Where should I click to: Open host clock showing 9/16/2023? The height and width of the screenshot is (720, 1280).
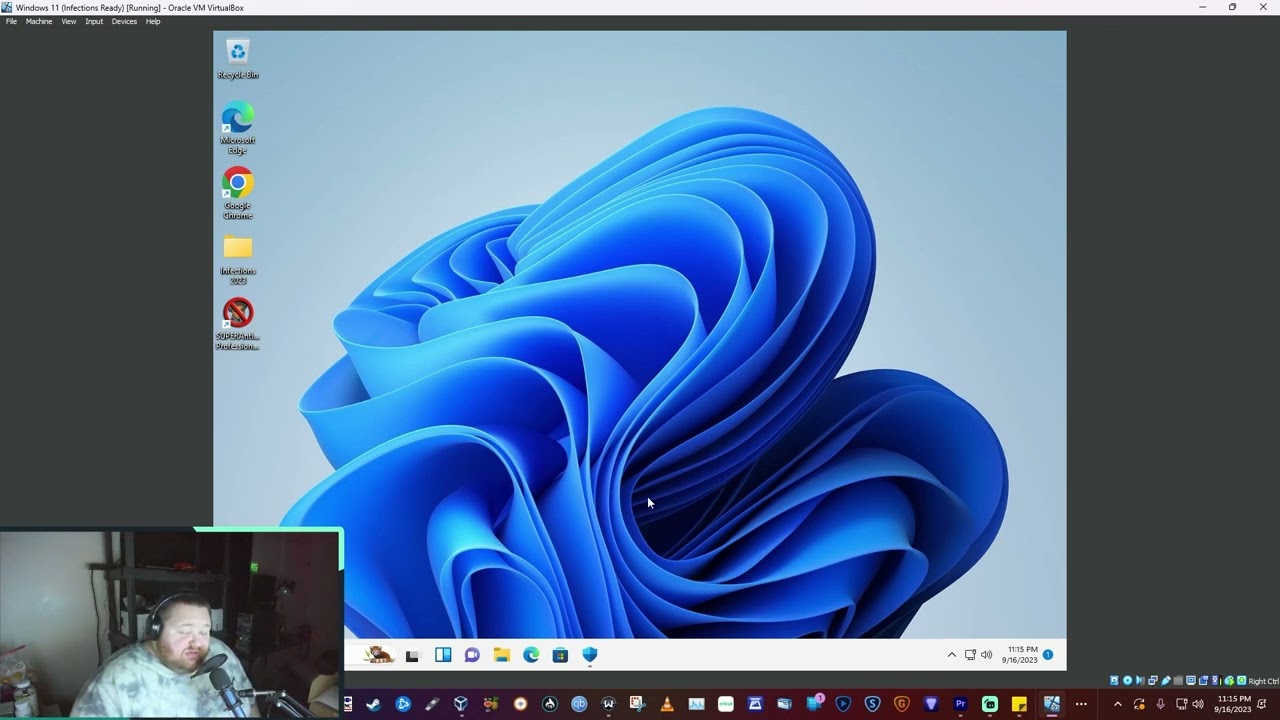point(1232,704)
